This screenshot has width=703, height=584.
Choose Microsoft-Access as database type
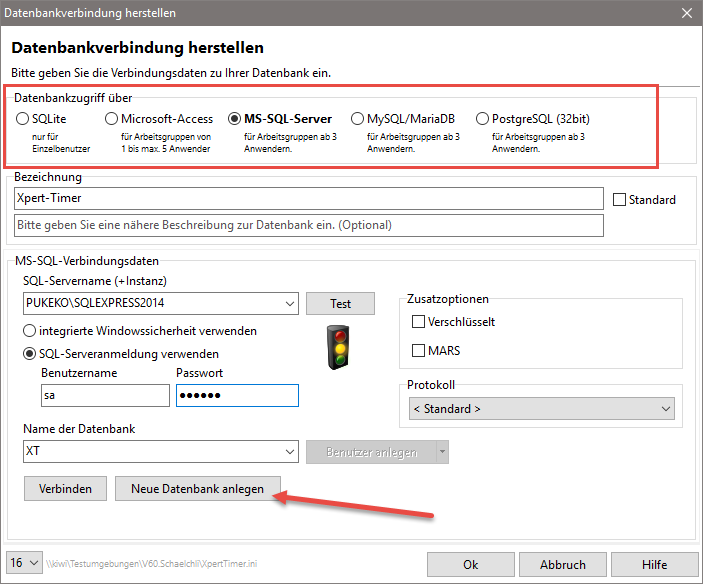(x=112, y=119)
